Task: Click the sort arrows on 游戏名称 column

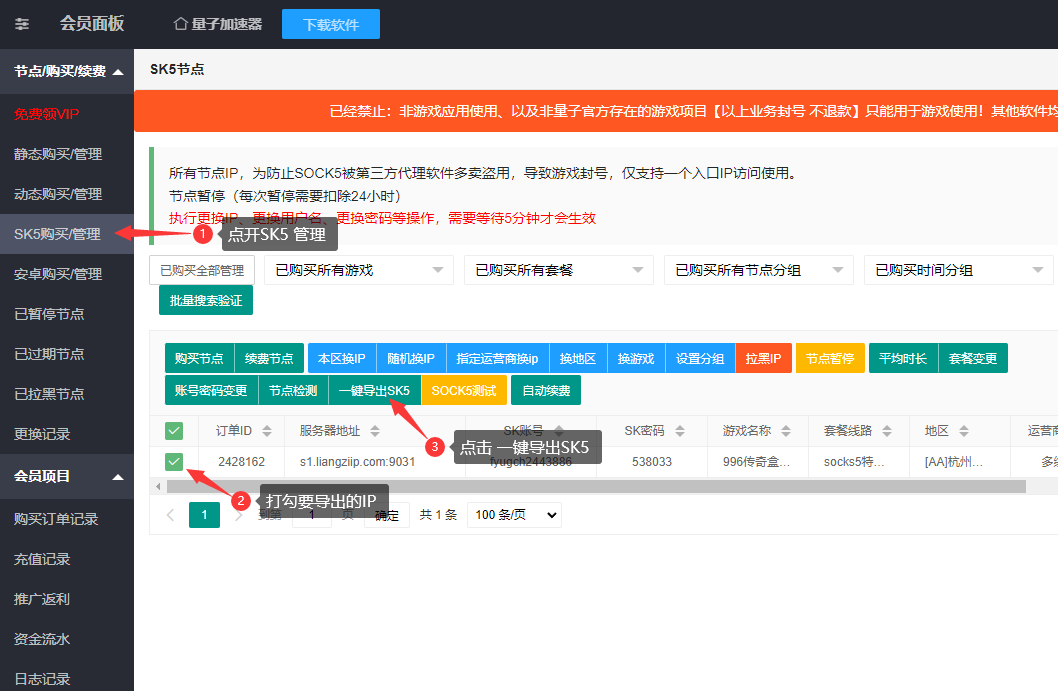Action: click(x=785, y=431)
